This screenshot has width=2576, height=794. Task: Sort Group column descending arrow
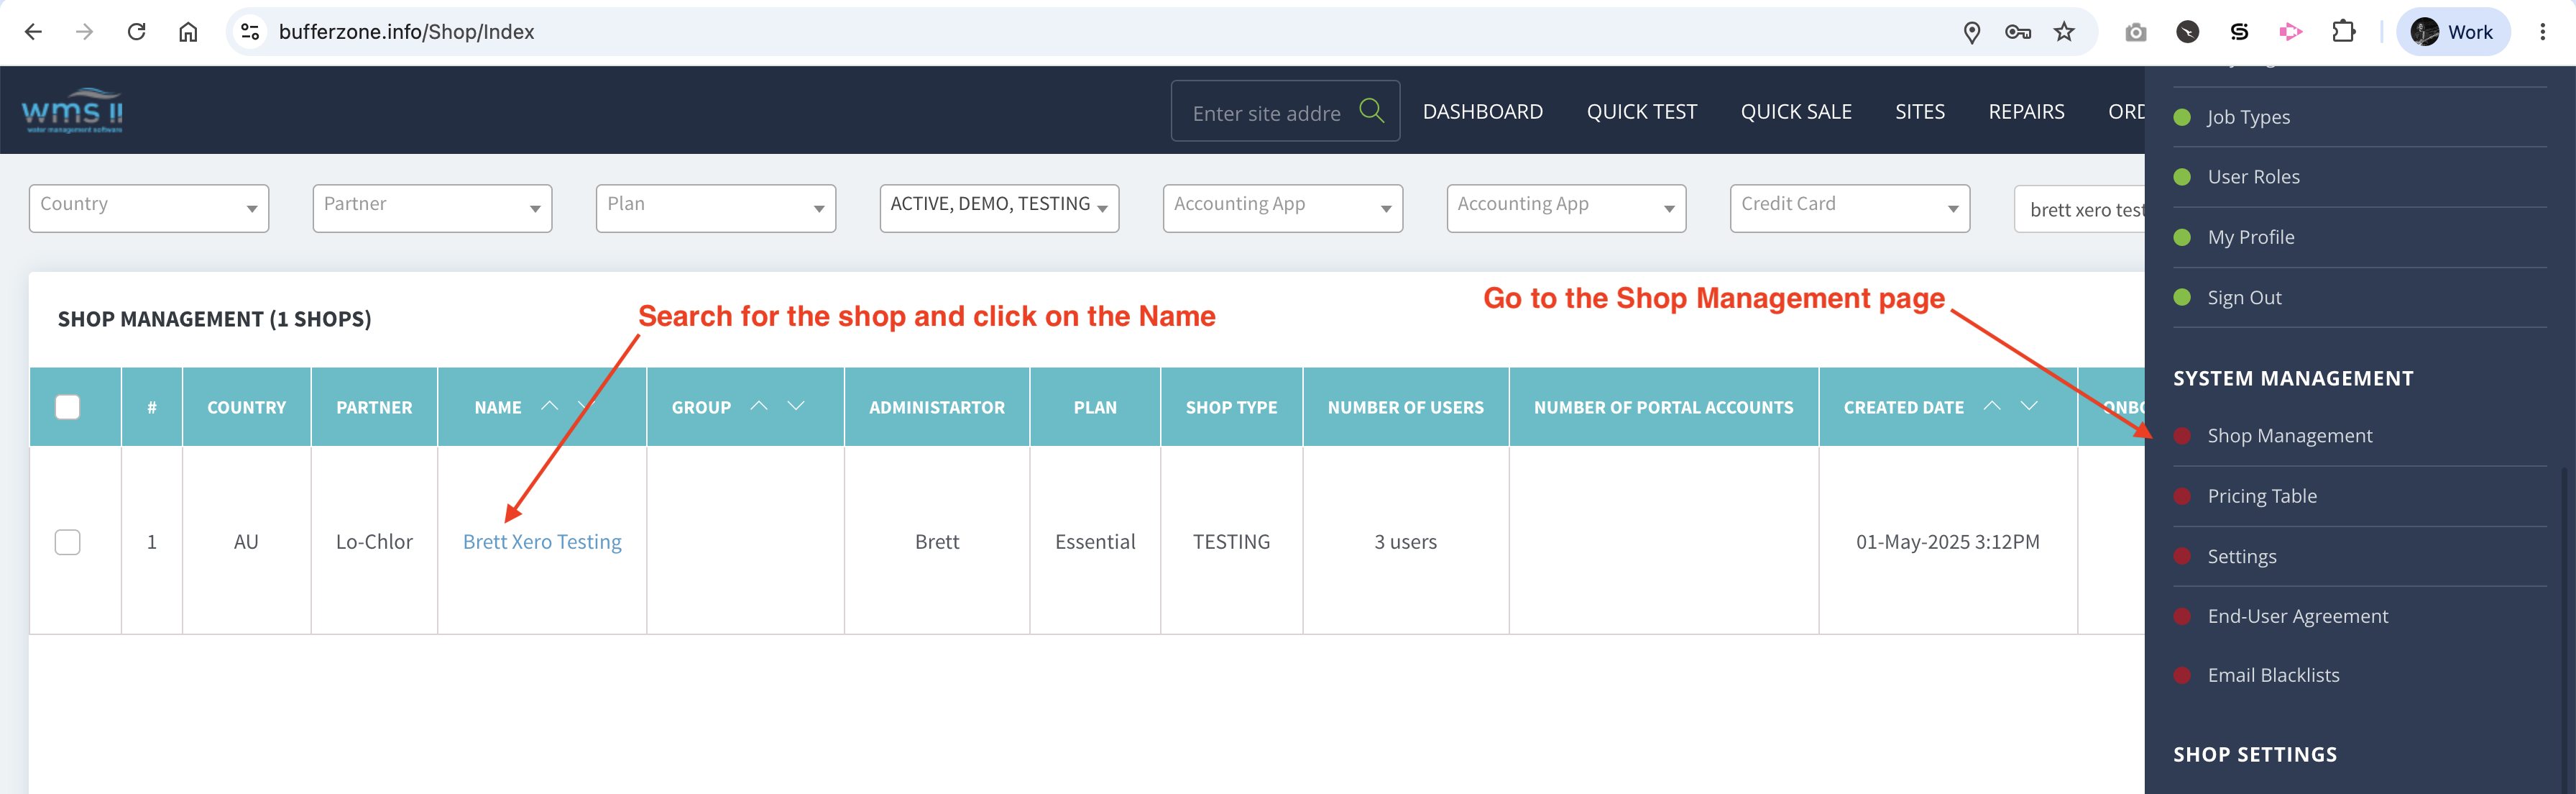tap(796, 405)
